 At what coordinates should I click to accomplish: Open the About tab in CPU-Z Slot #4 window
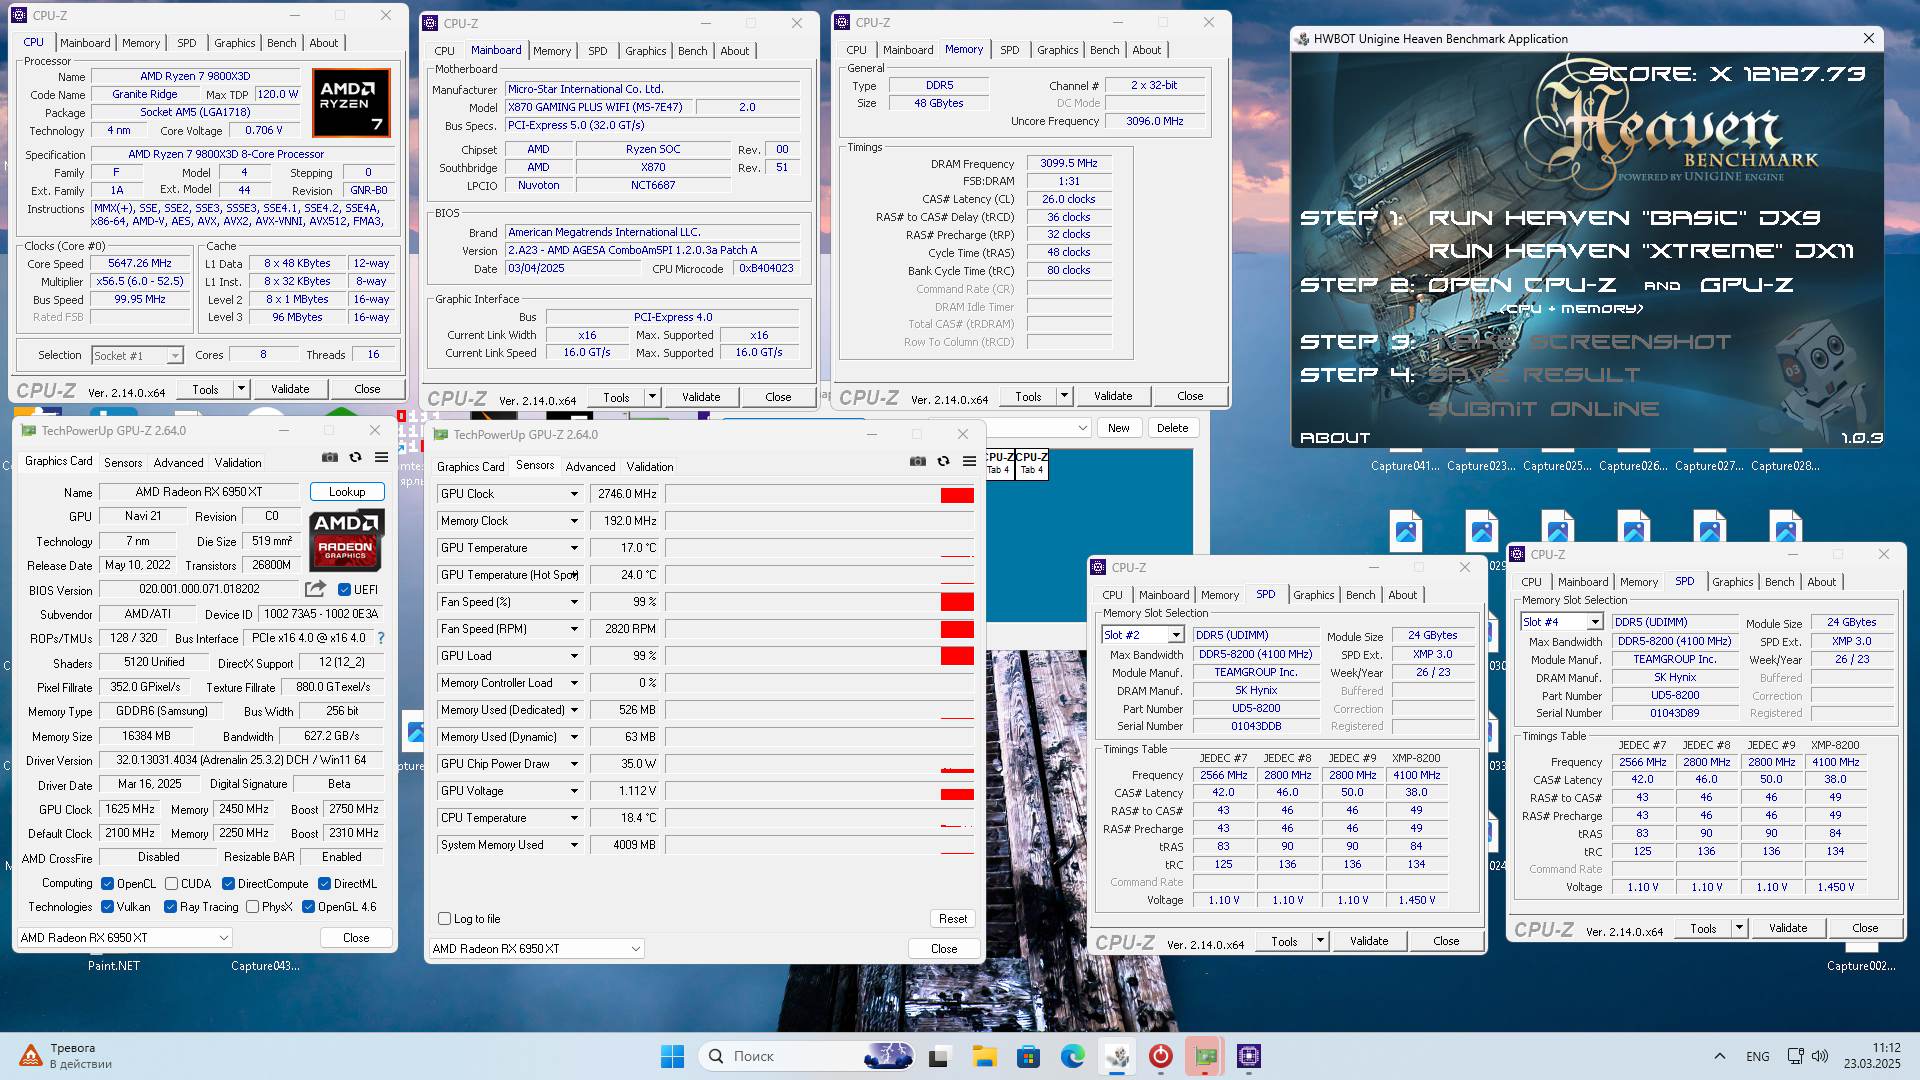[x=1822, y=582]
